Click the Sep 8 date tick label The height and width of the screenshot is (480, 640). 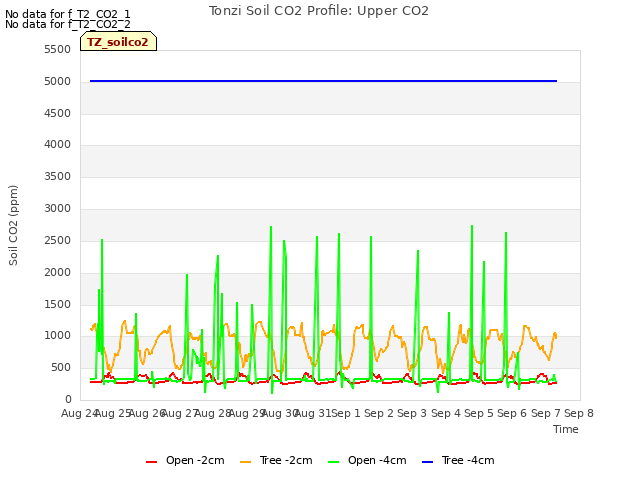coord(579,413)
